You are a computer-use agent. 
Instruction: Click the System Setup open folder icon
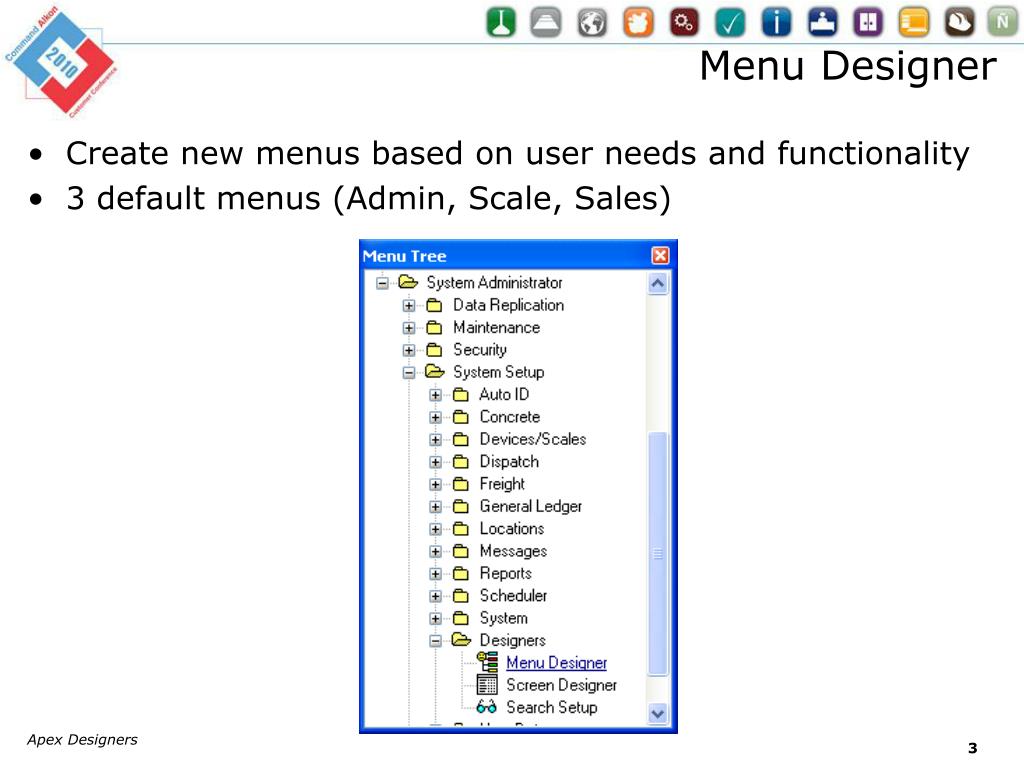434,372
